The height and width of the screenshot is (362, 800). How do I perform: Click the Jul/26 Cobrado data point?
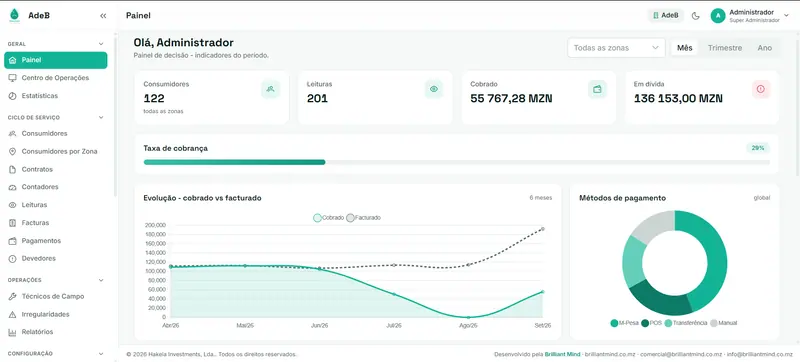click(394, 294)
